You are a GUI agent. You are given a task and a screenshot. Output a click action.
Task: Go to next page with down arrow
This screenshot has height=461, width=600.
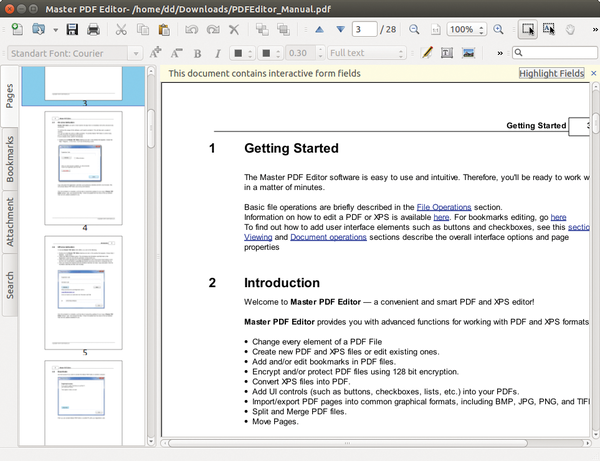click(341, 29)
